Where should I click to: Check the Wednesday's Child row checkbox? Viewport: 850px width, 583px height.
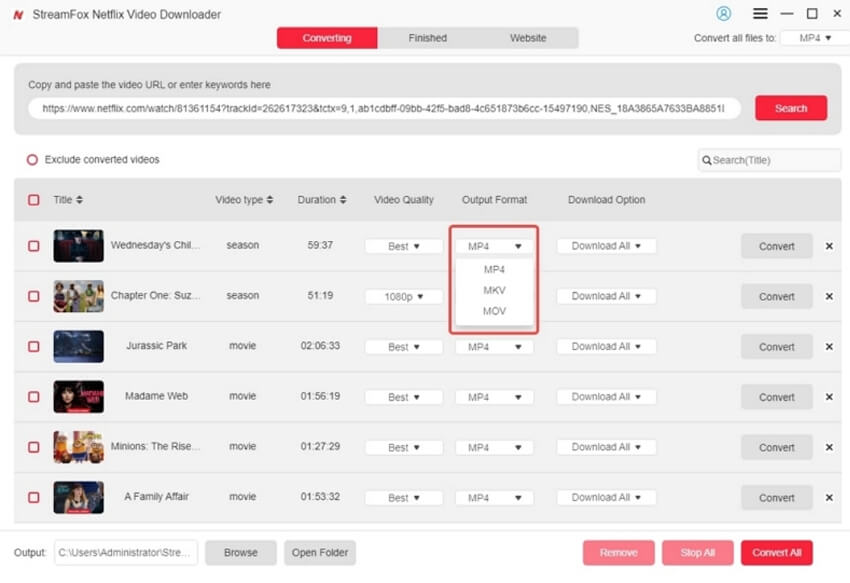pos(34,246)
